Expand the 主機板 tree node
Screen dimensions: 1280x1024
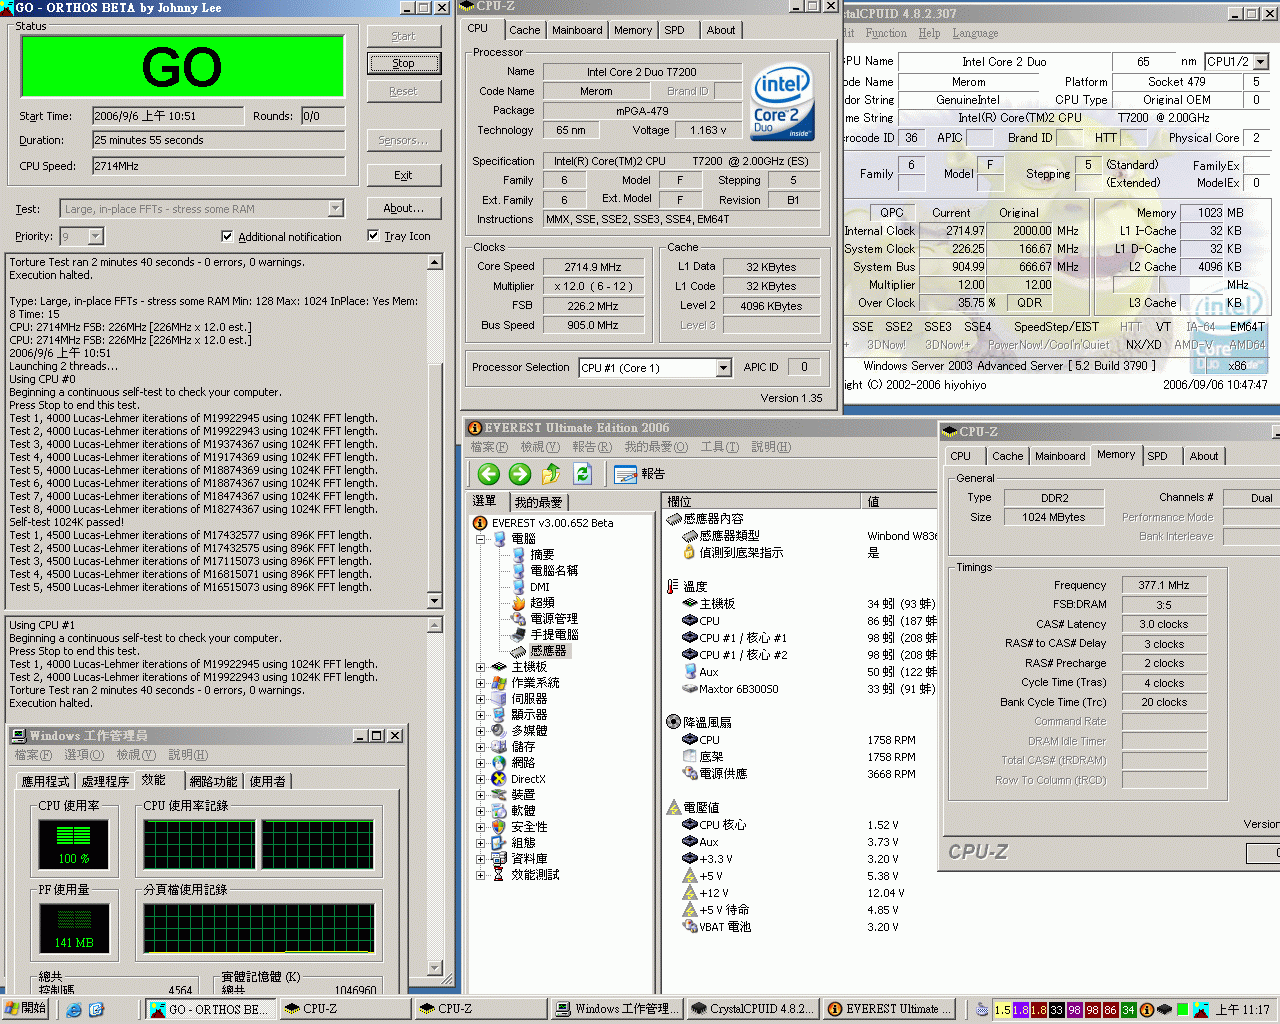pyautogui.click(x=480, y=667)
